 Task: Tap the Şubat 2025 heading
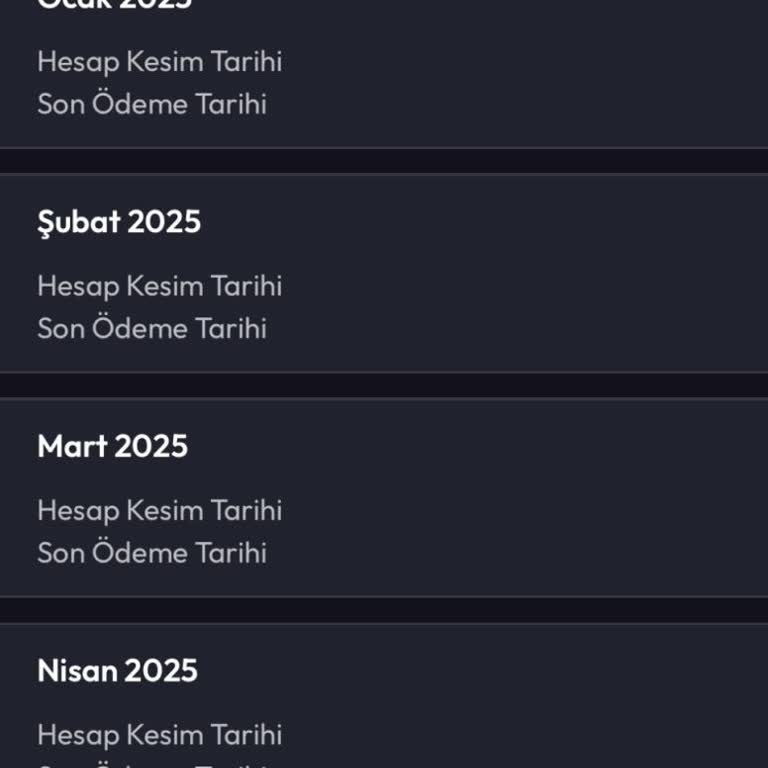(x=119, y=222)
